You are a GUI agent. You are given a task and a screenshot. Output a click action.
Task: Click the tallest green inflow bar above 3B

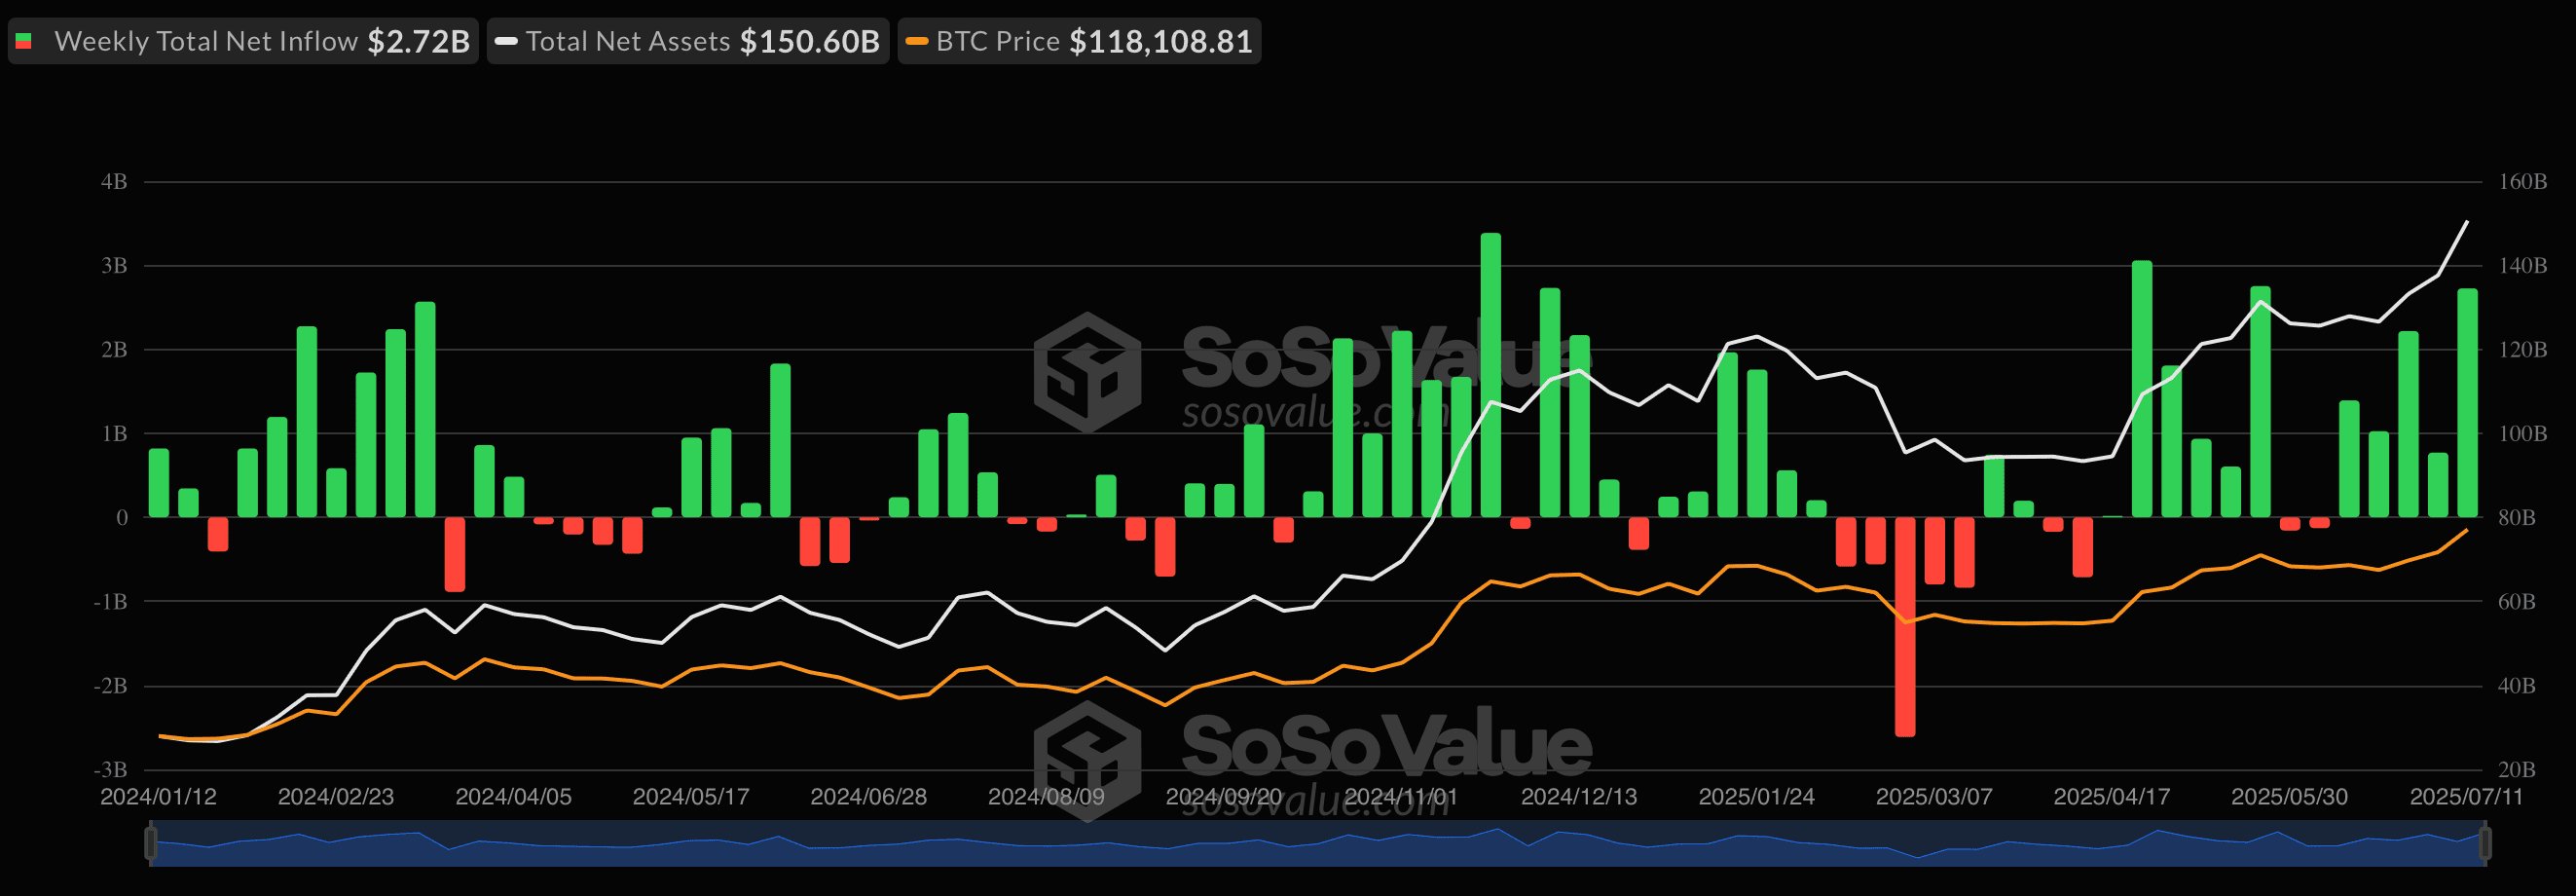click(x=1490, y=375)
